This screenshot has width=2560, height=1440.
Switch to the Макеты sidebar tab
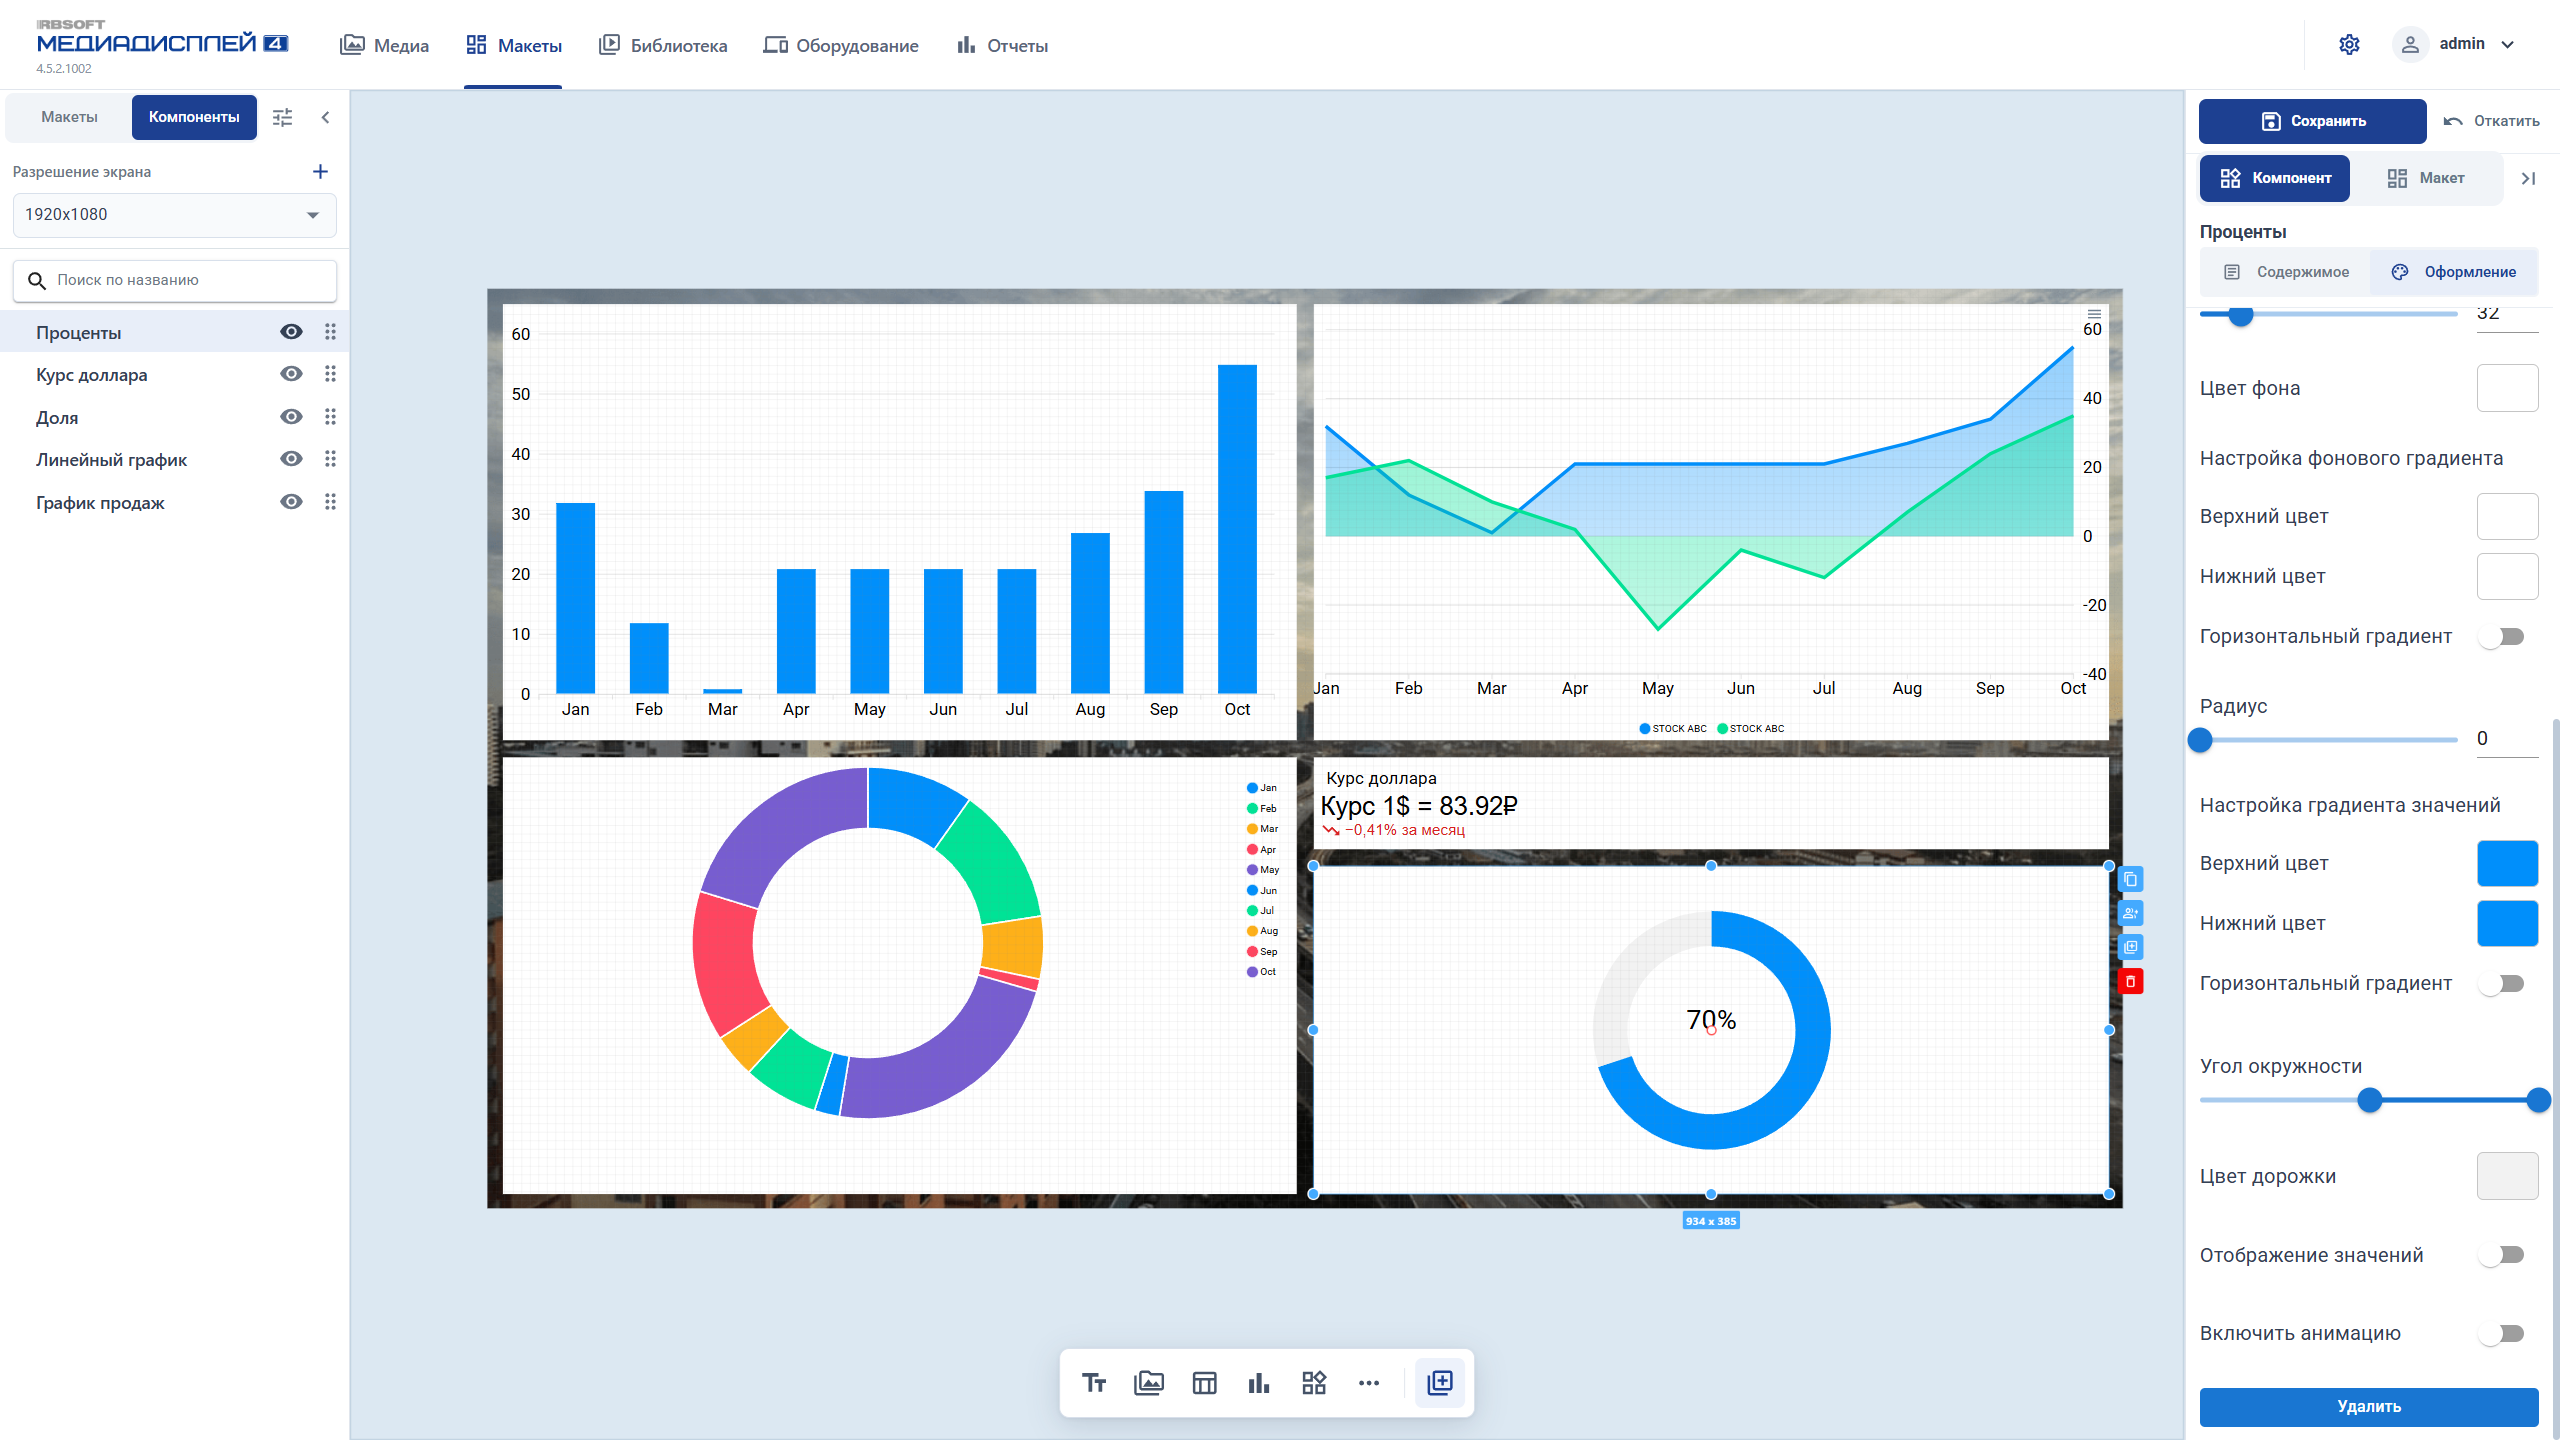pos(69,117)
